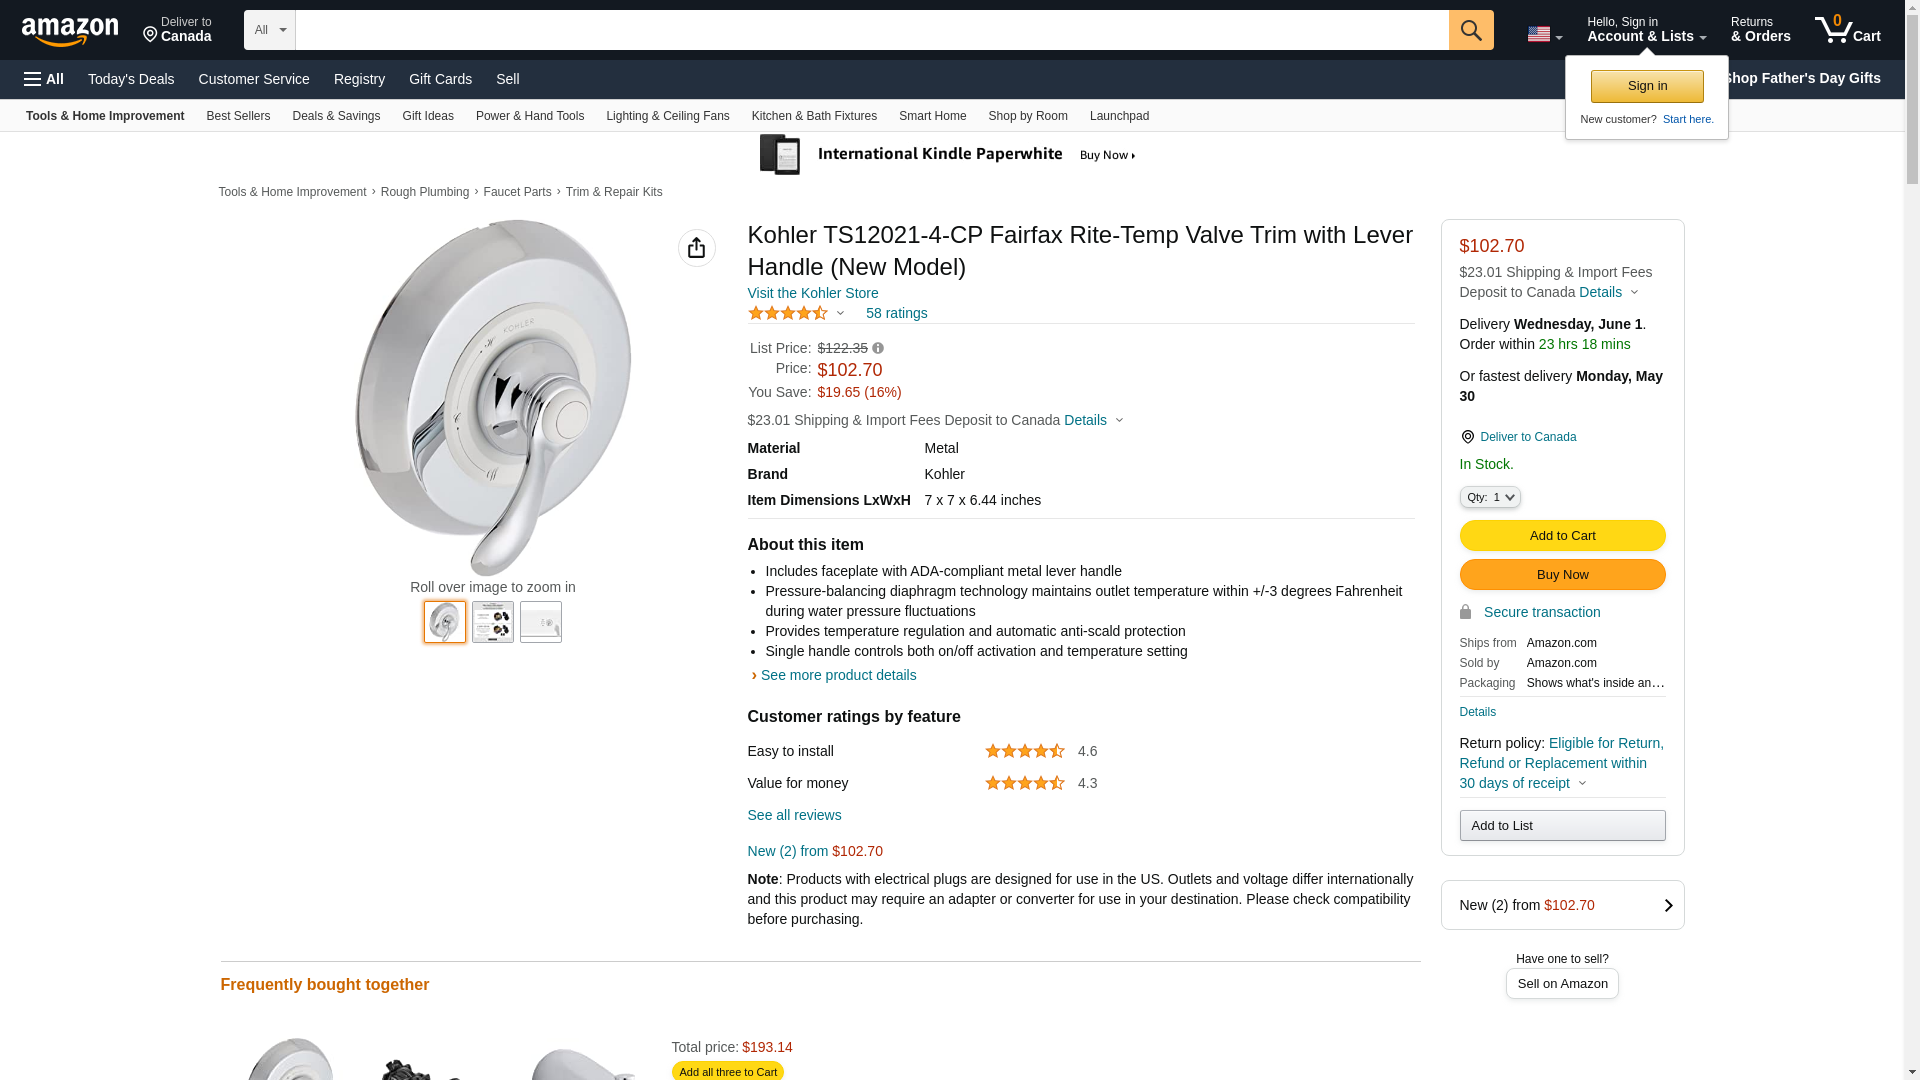Viewport: 1920px width, 1080px height.
Task: Open the All hamburger menu
Action: (x=44, y=79)
